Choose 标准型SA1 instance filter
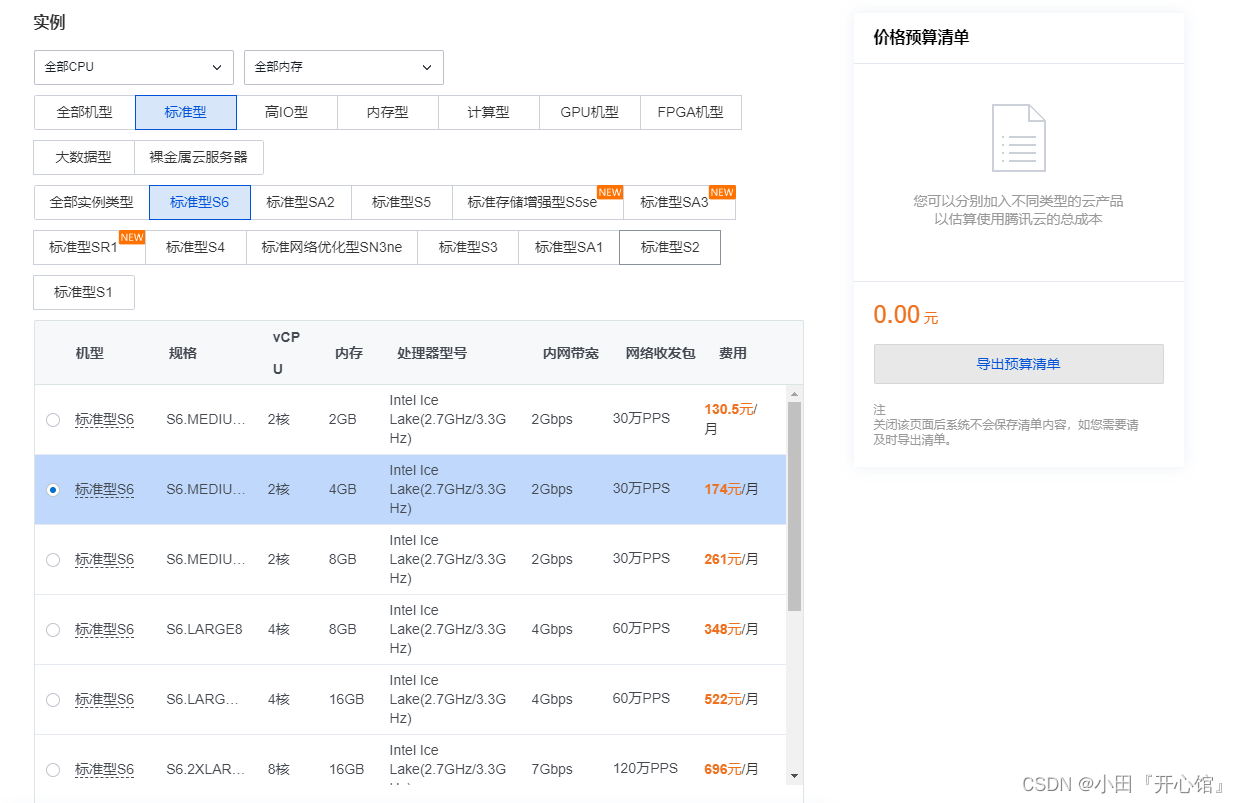This screenshot has height=803, width=1237. (x=569, y=247)
